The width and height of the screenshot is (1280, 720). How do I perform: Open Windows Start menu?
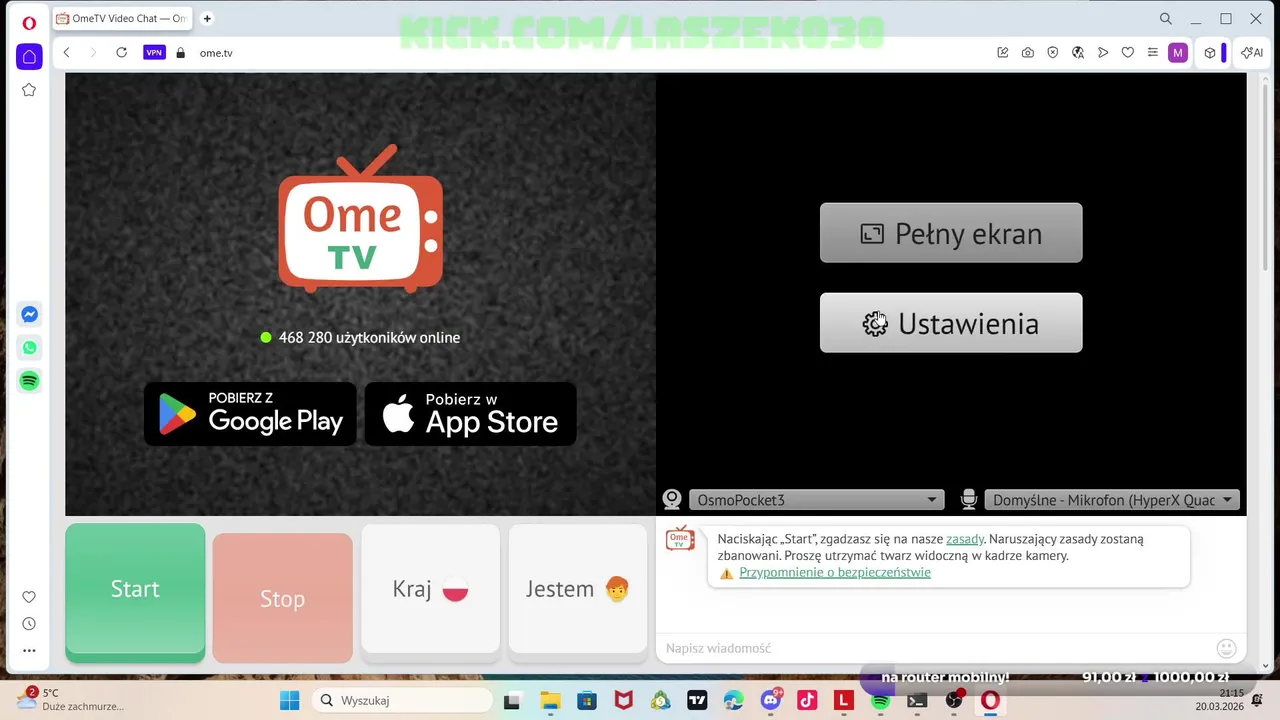pyautogui.click(x=289, y=701)
